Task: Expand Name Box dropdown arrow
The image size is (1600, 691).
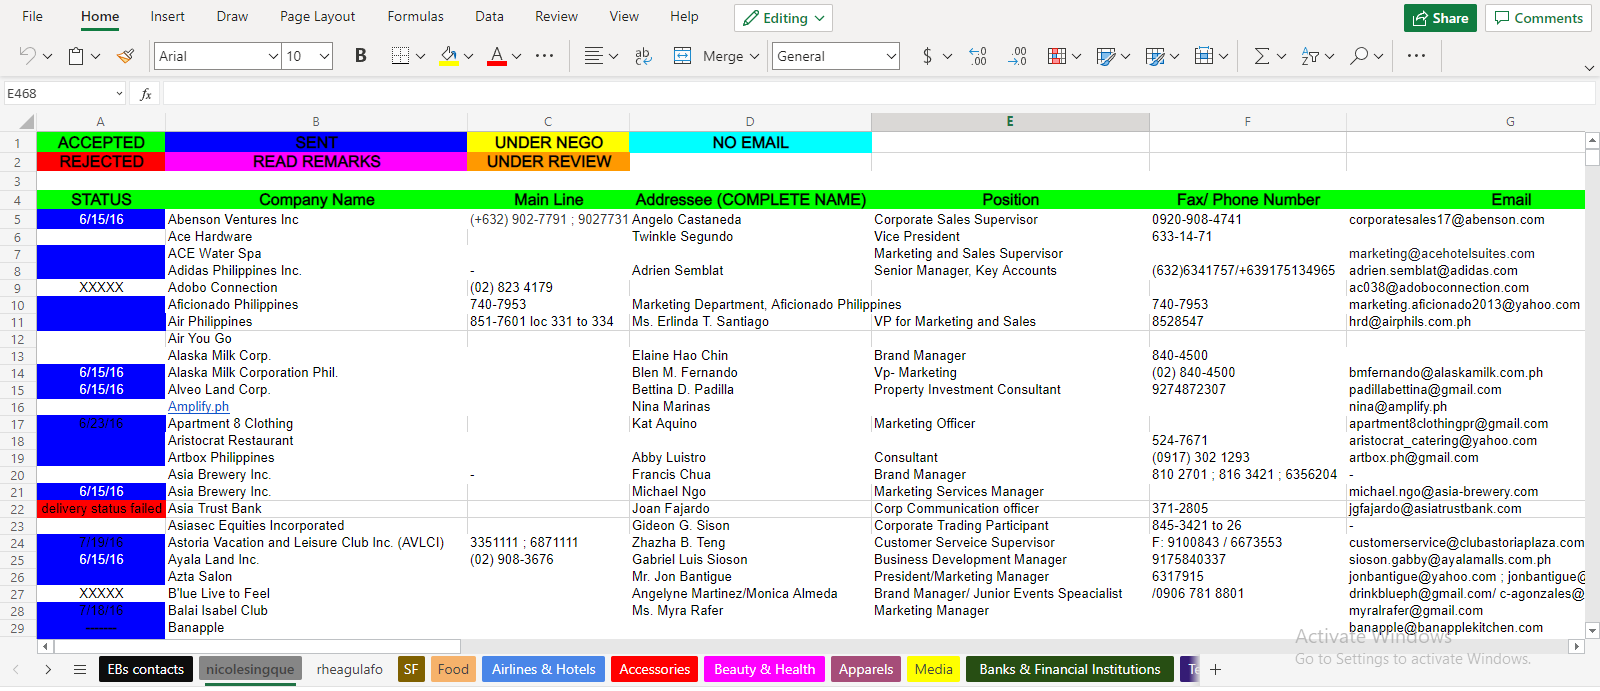Action: pyautogui.click(x=119, y=94)
